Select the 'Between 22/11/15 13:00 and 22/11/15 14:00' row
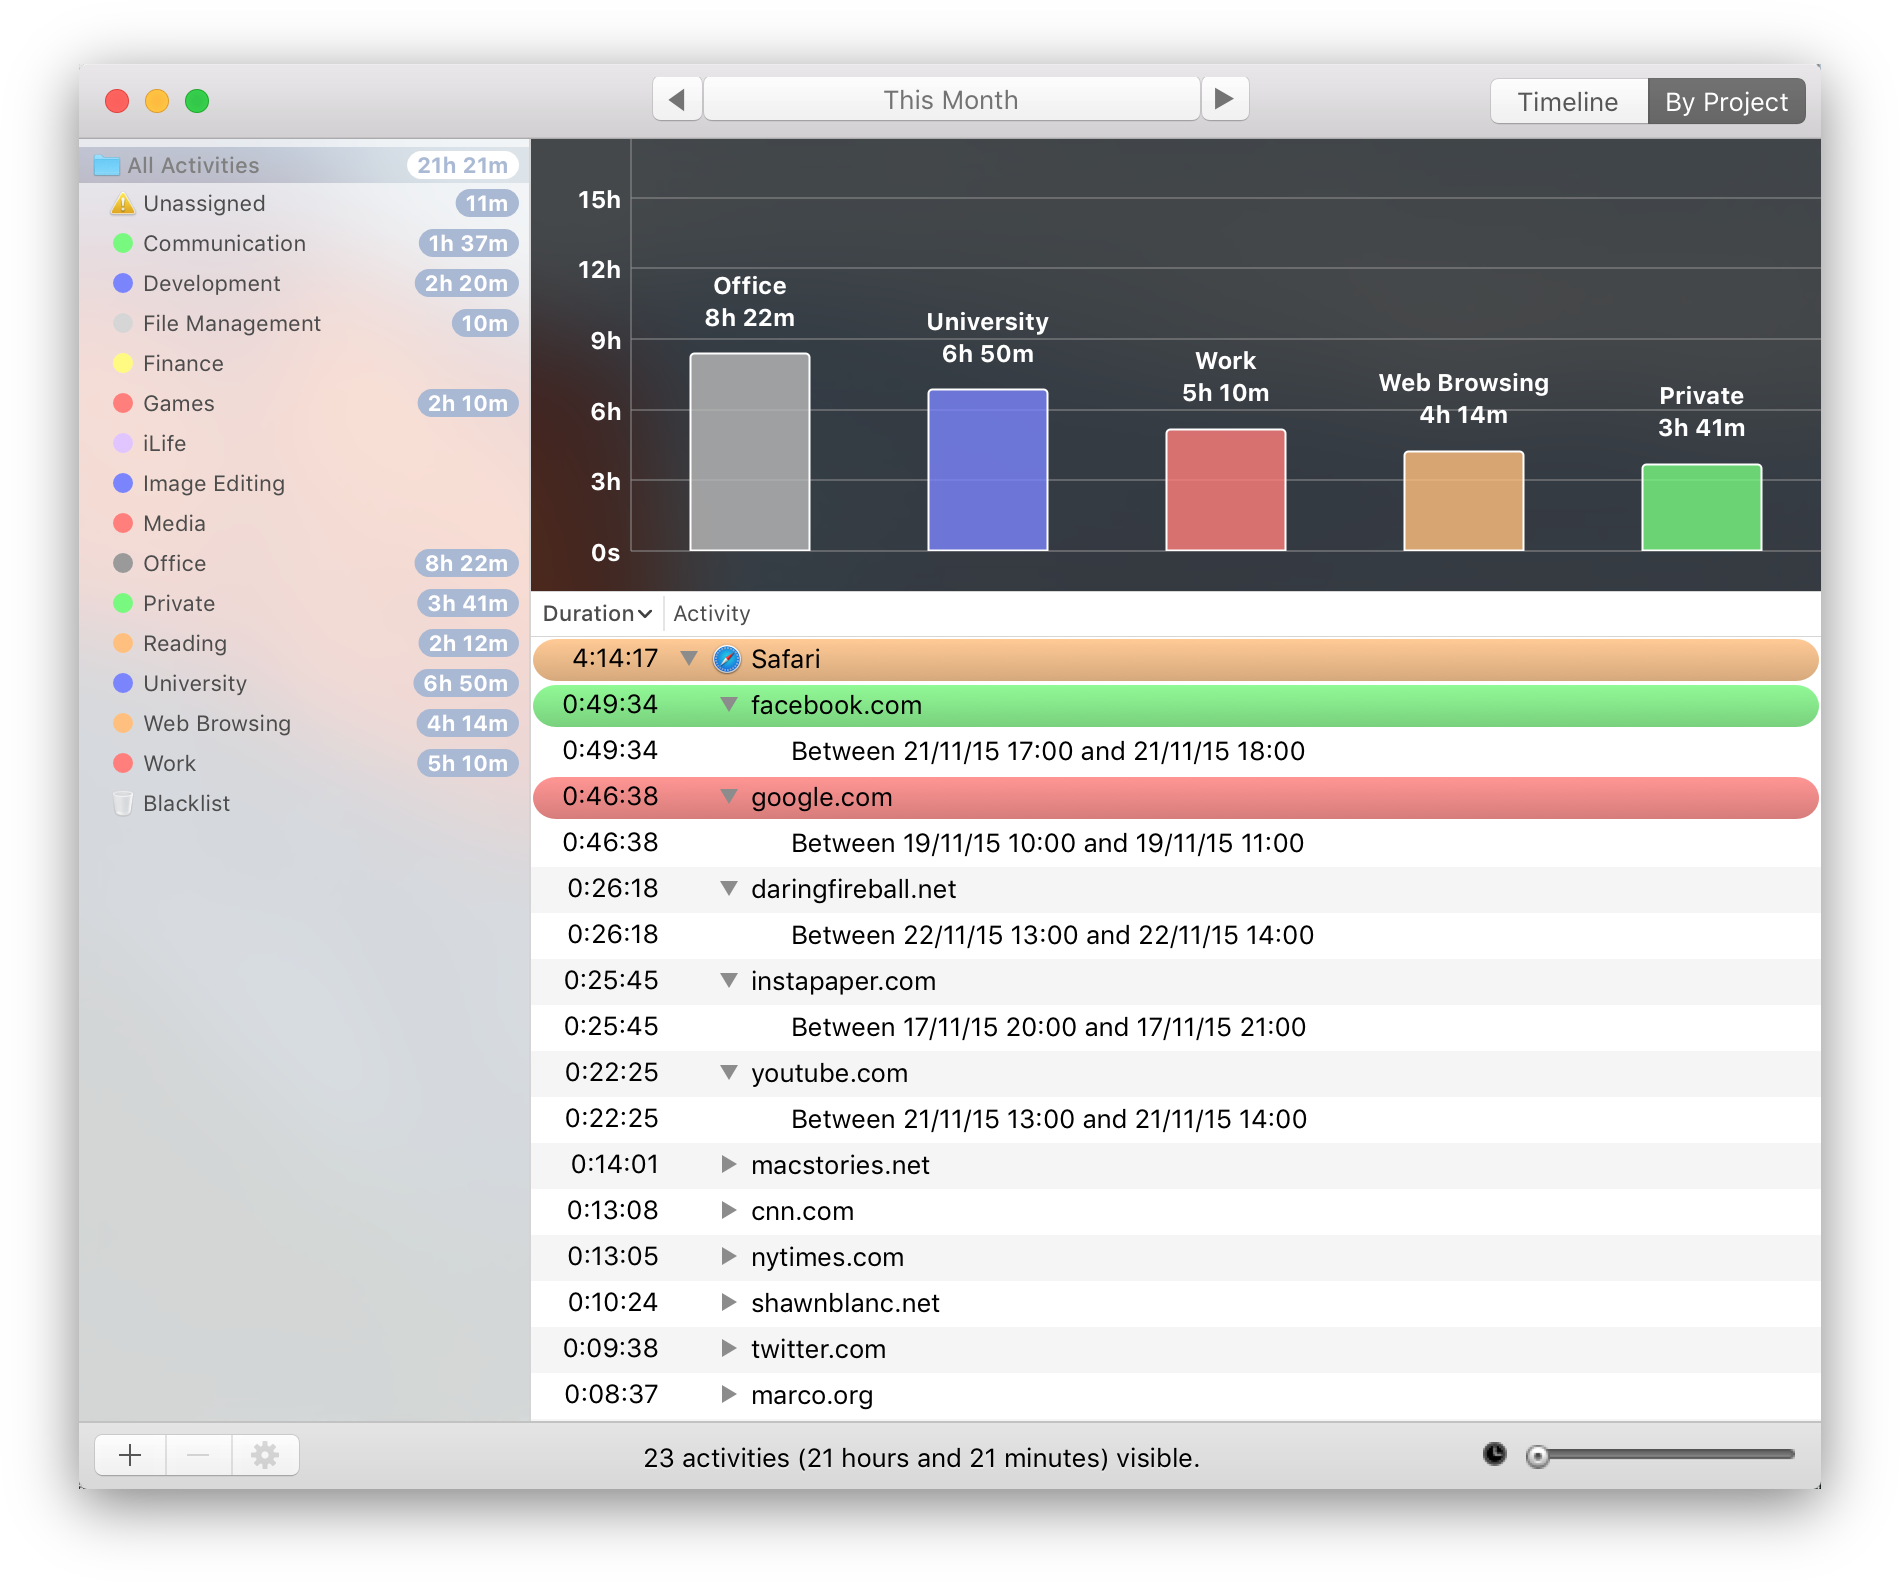This screenshot has height=1583, width=1900. pos(1176,935)
